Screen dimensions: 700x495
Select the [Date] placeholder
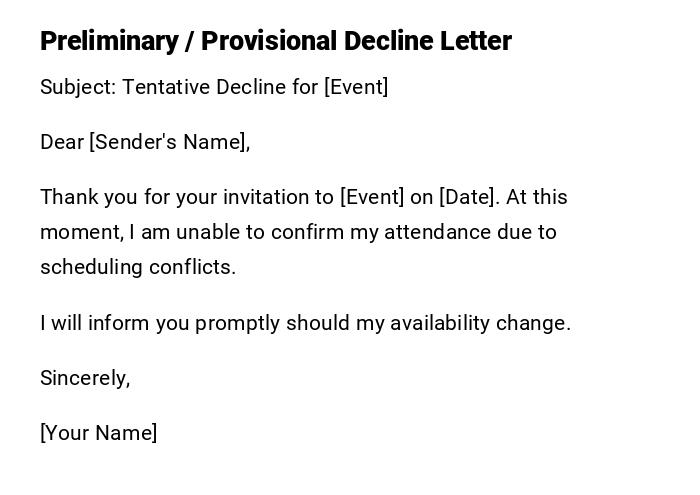pos(468,197)
